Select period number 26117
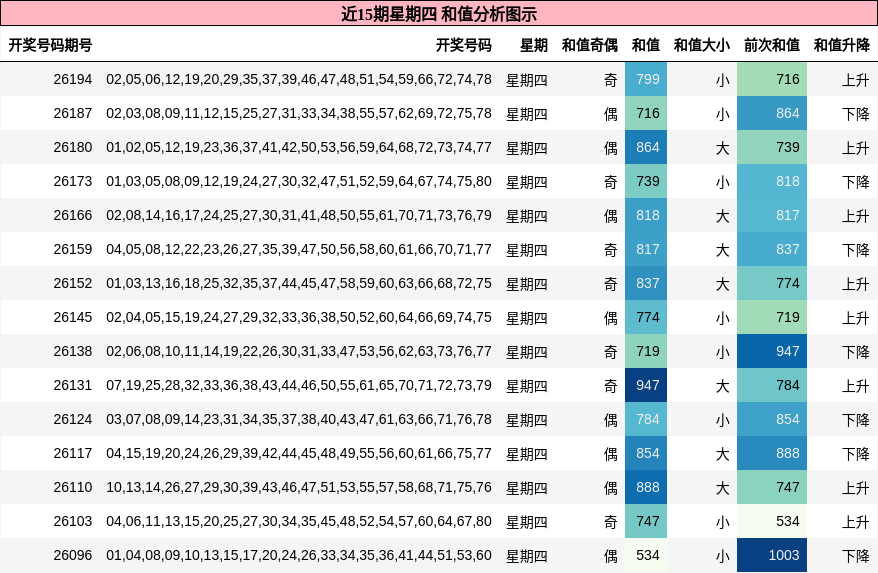The width and height of the screenshot is (878, 573). (73, 453)
